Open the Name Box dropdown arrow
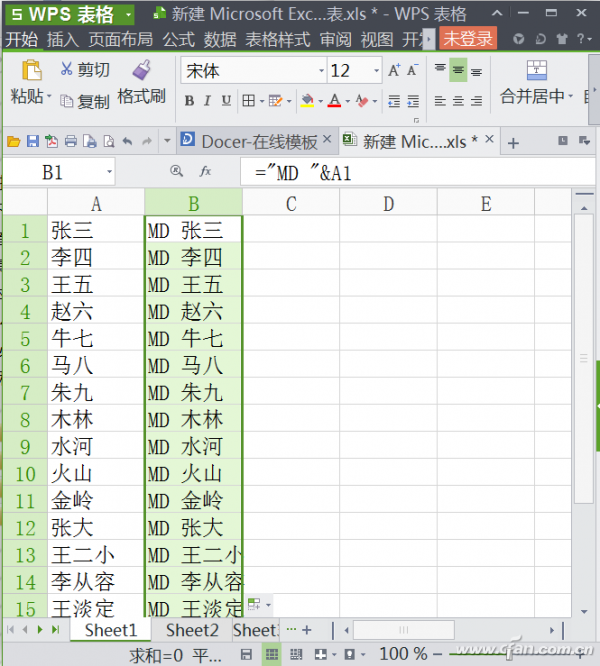The height and width of the screenshot is (666, 600). (x=109, y=172)
